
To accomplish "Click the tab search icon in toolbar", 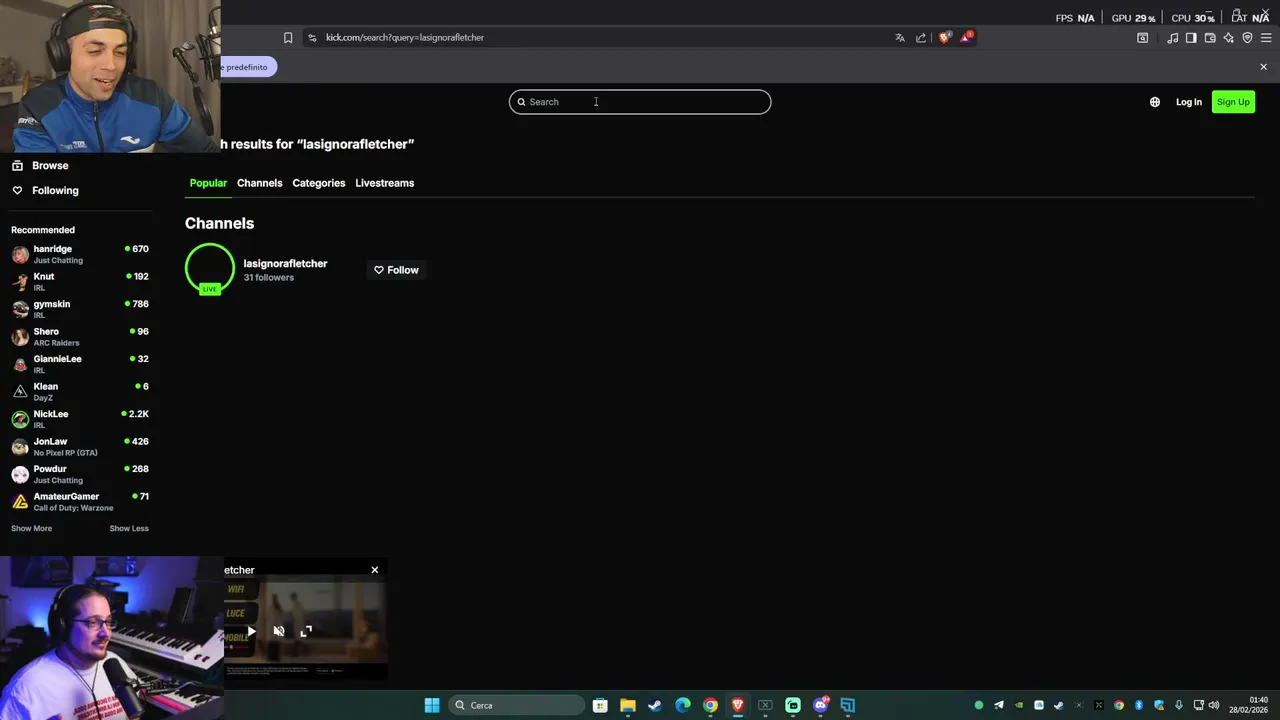I will (x=1142, y=37).
